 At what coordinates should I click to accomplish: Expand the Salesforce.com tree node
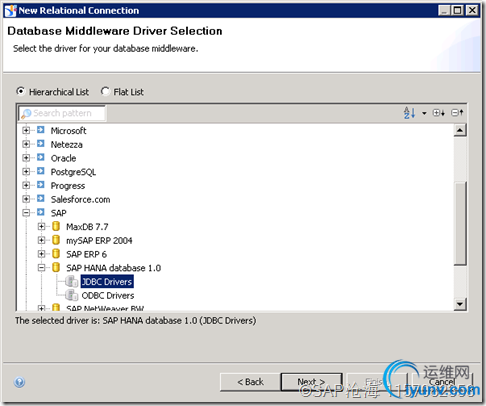pos(26,199)
